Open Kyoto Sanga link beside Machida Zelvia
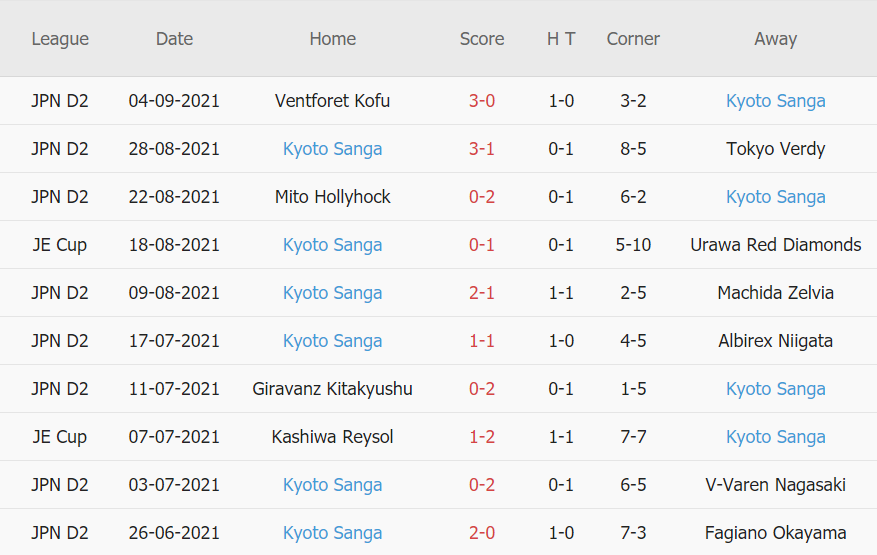Image resolution: width=877 pixels, height=555 pixels. pos(332,293)
